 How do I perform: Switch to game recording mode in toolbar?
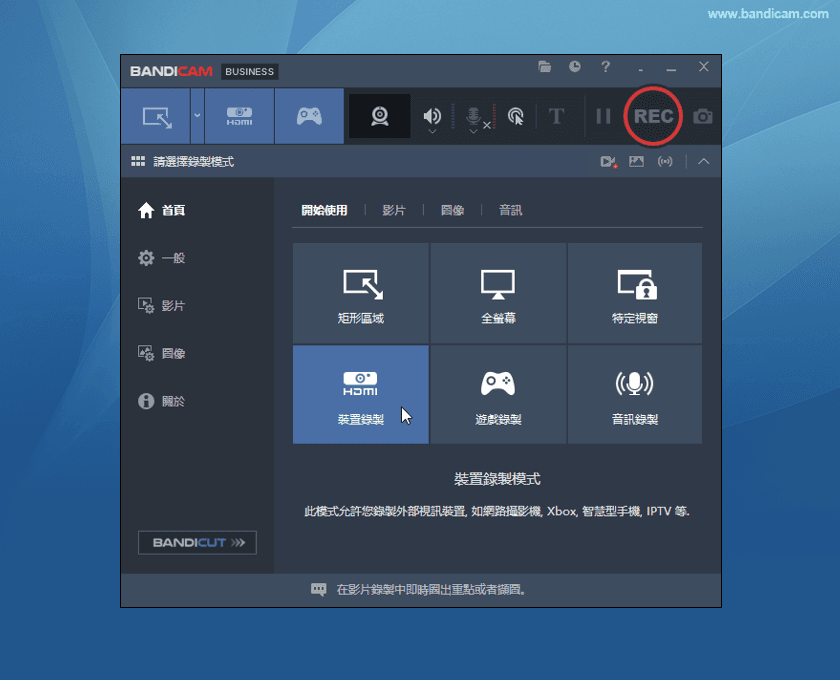309,116
